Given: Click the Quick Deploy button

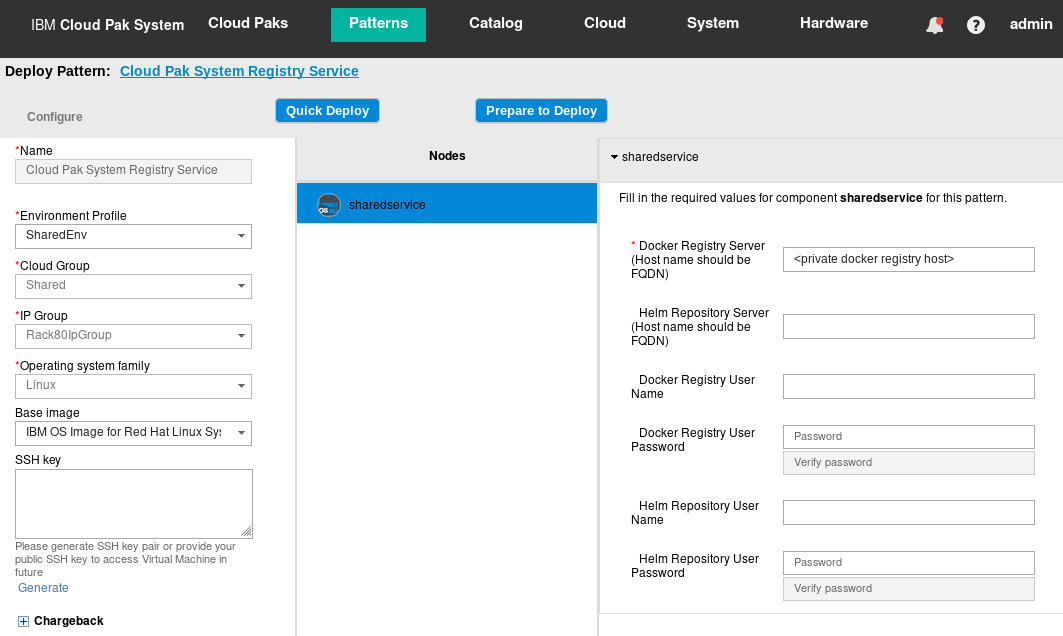Looking at the screenshot, I should [x=327, y=111].
